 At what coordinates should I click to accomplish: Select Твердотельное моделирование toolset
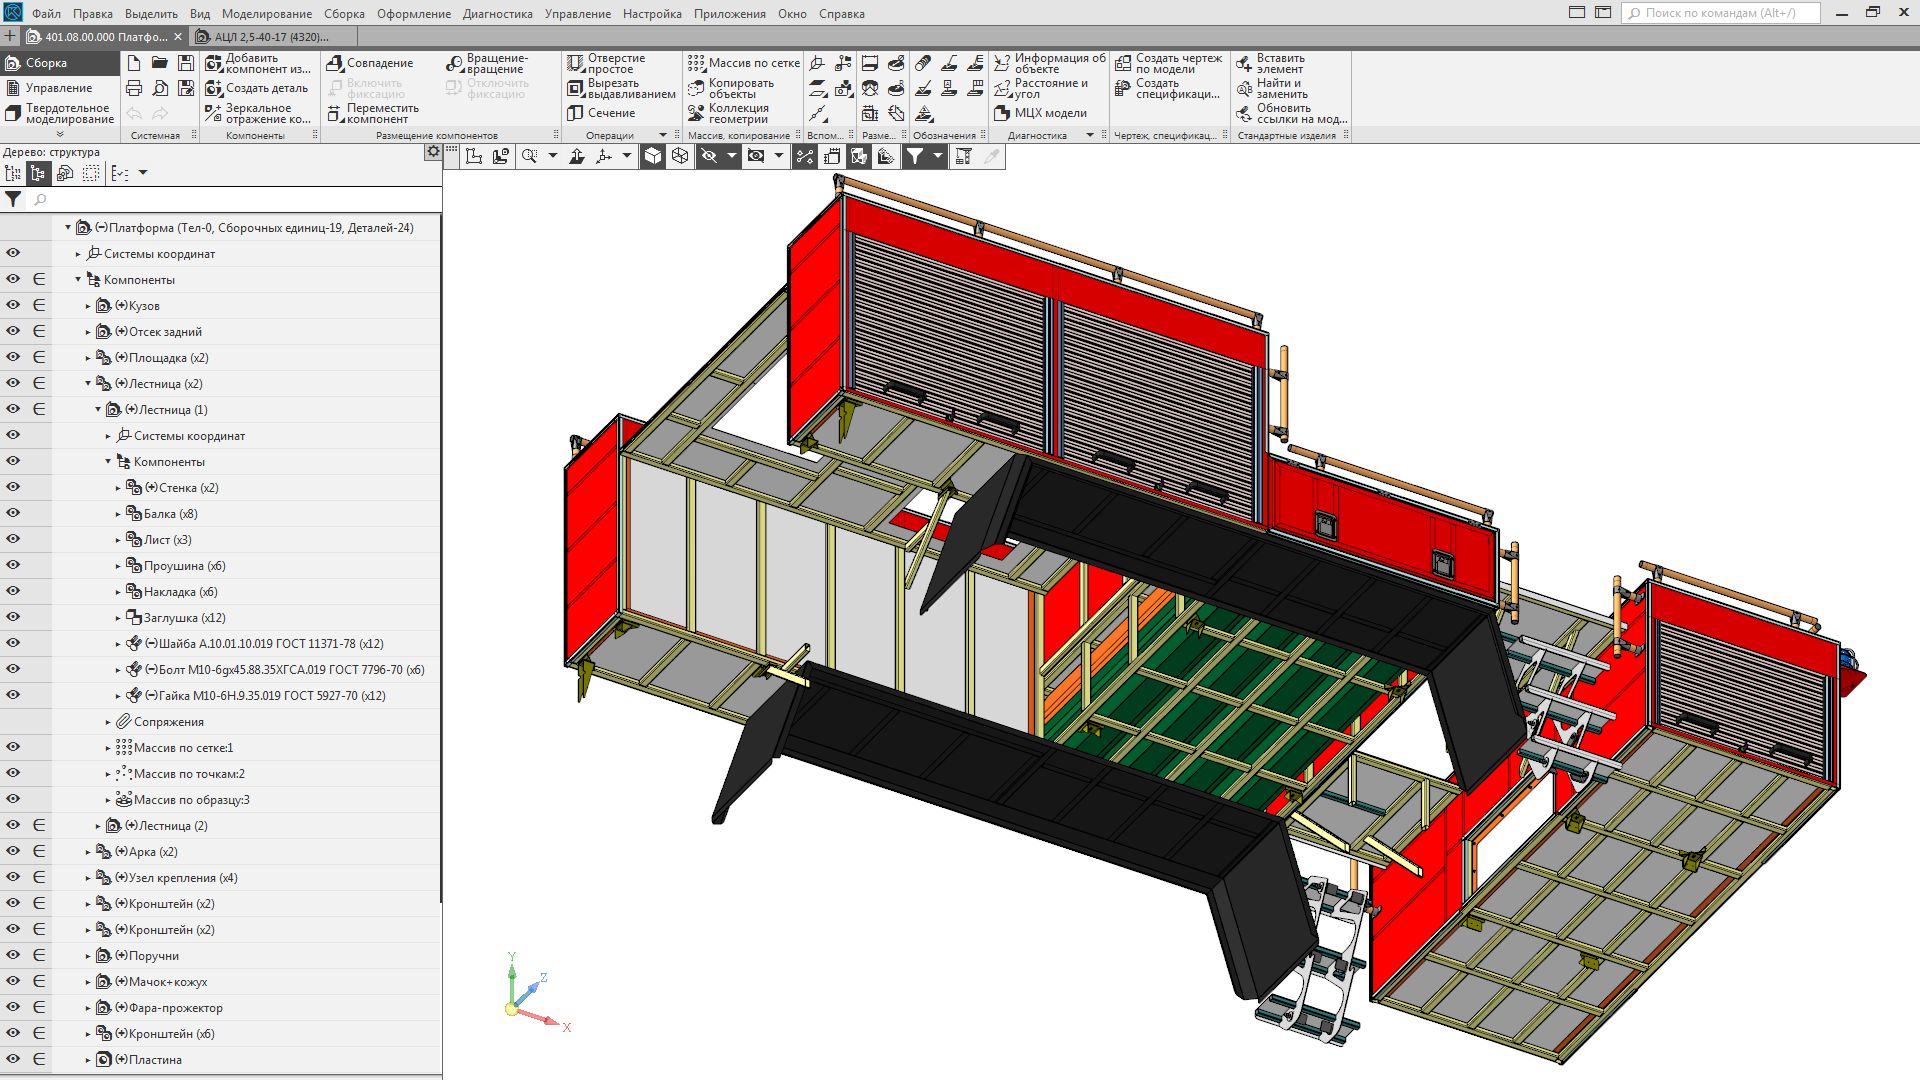click(60, 113)
